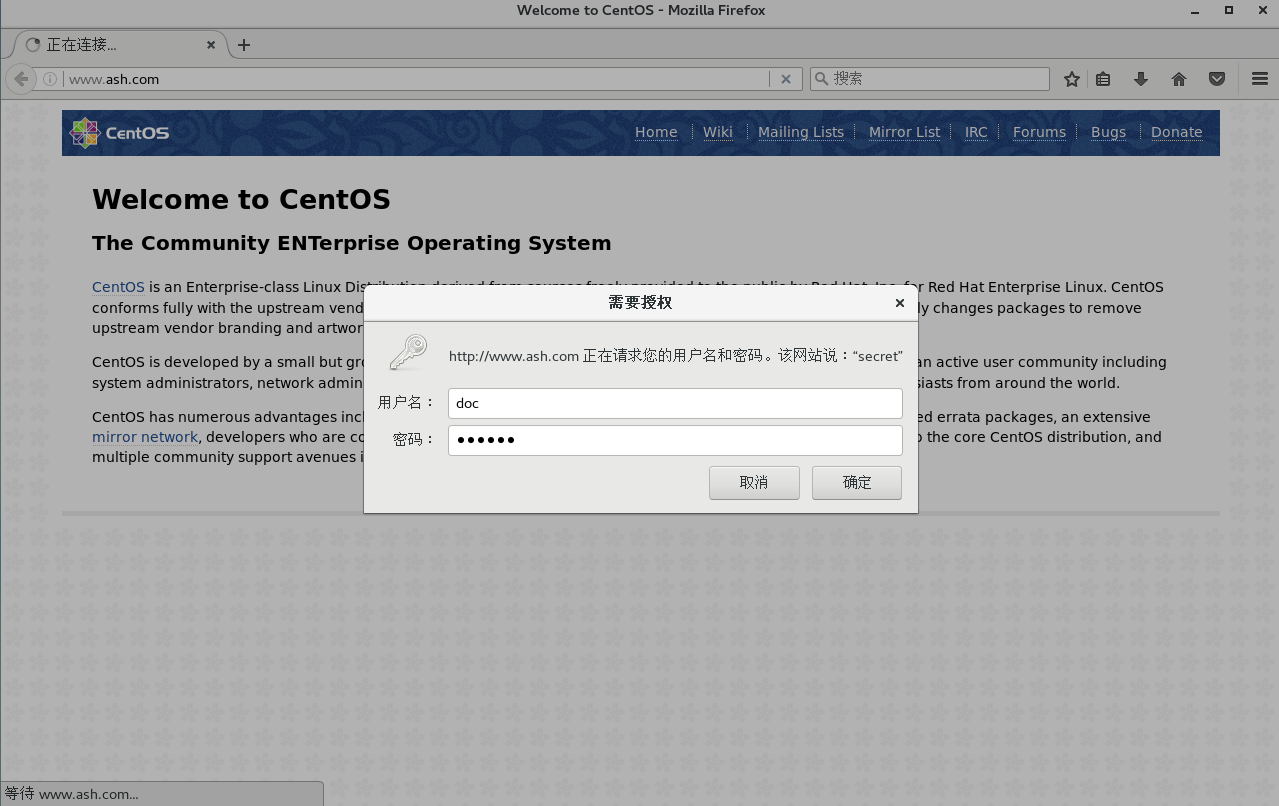Screen dimensions: 1279x806
Task: Focus the 密码 password field
Action: click(x=675, y=440)
